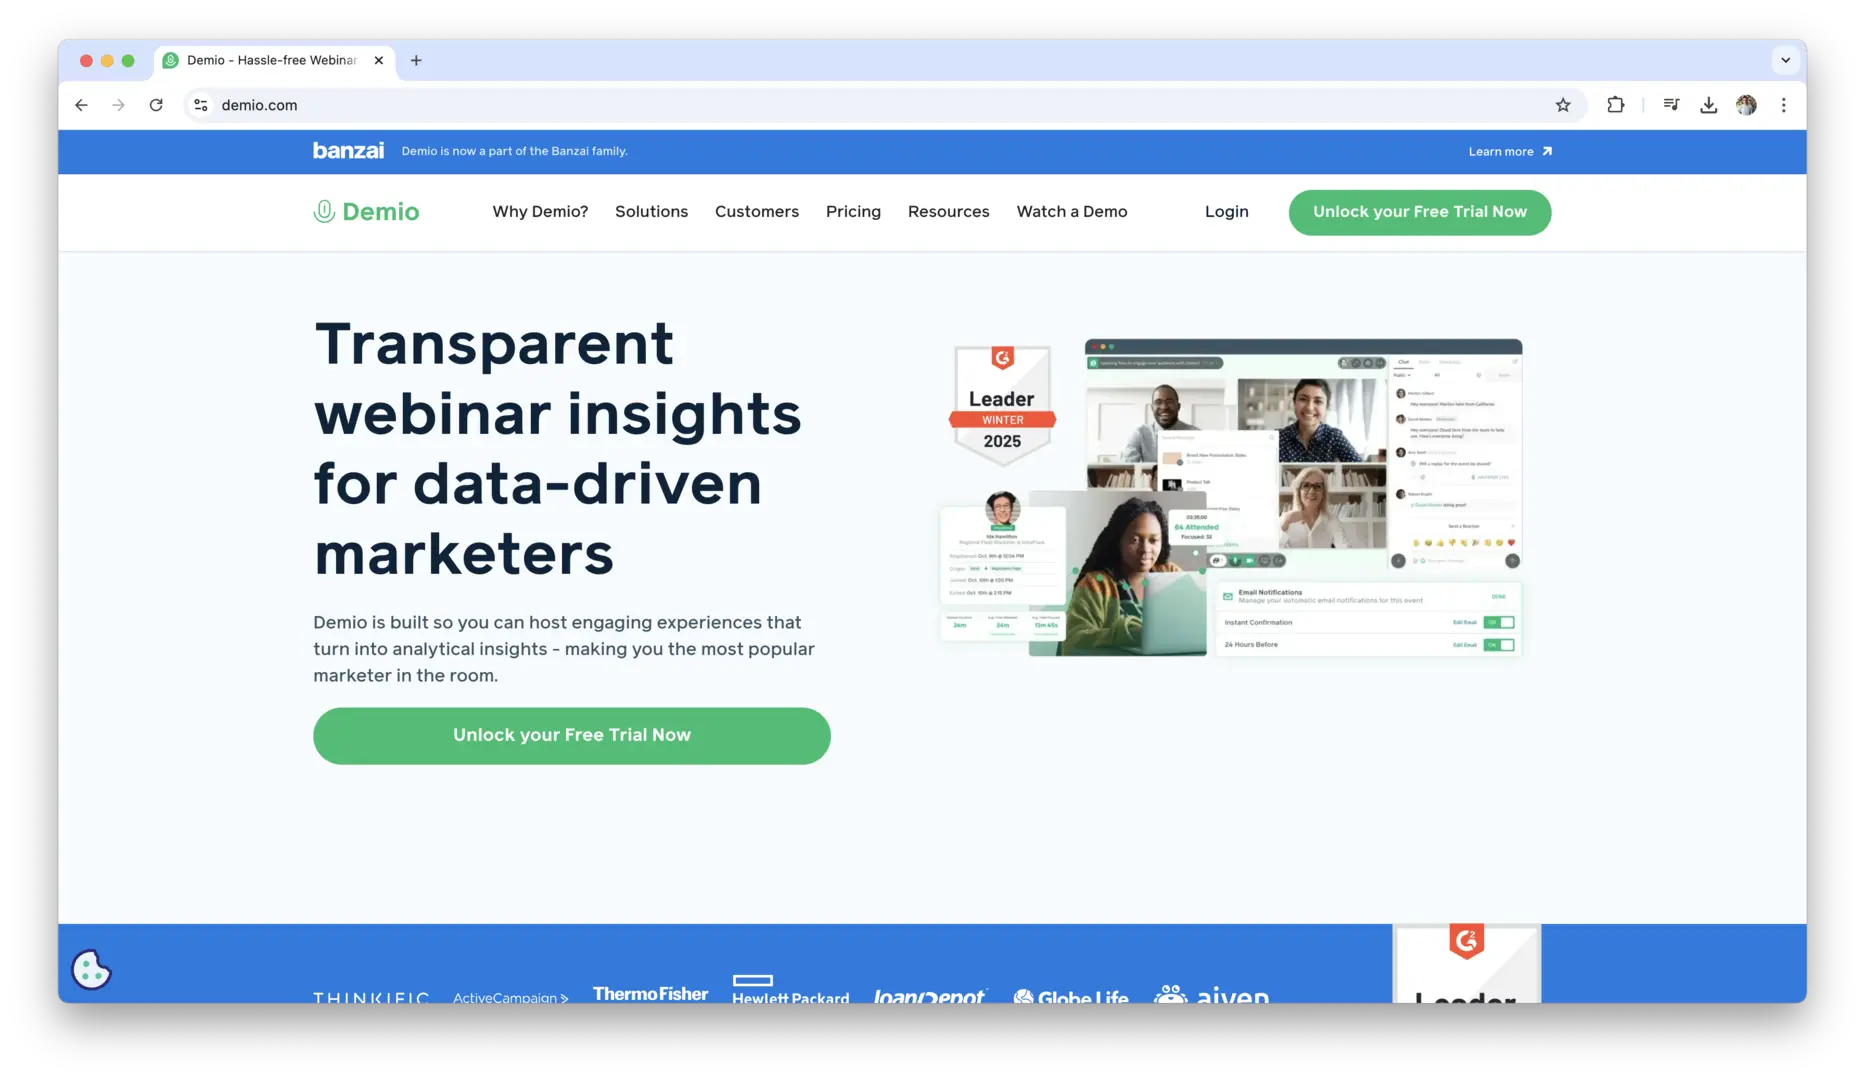Screen dimensions: 1865x1080
Task: Click the Thinkific customer logo
Action: pos(371,997)
